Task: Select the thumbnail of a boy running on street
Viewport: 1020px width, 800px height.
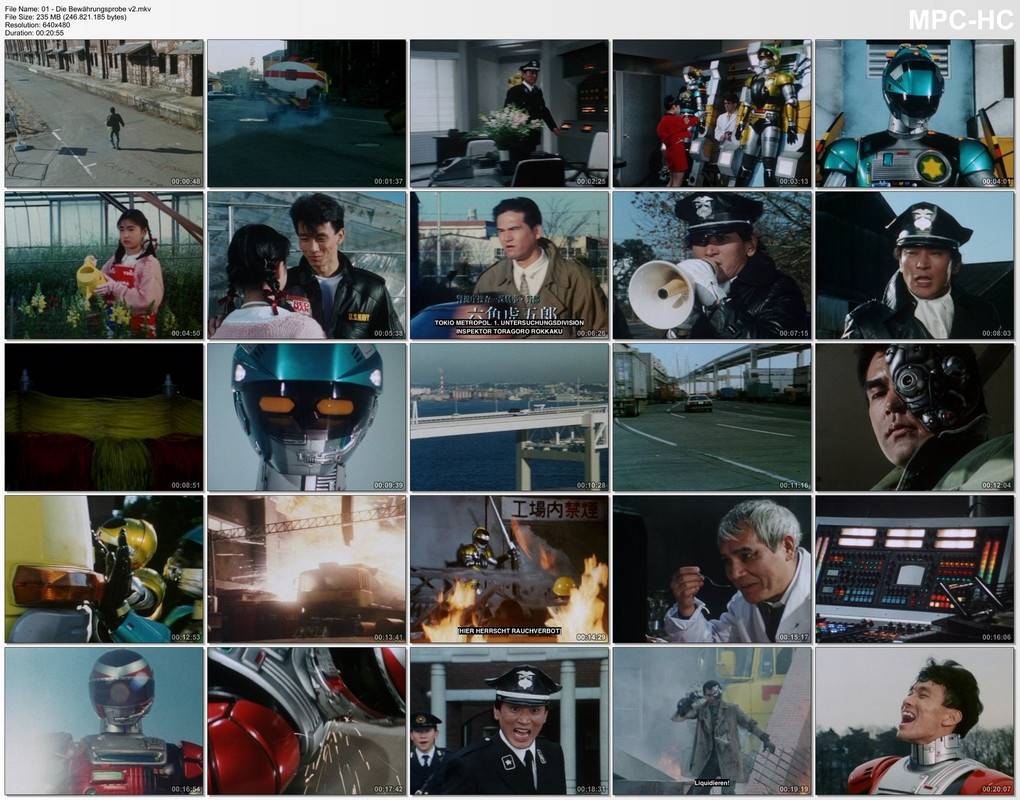Action: (x=104, y=114)
